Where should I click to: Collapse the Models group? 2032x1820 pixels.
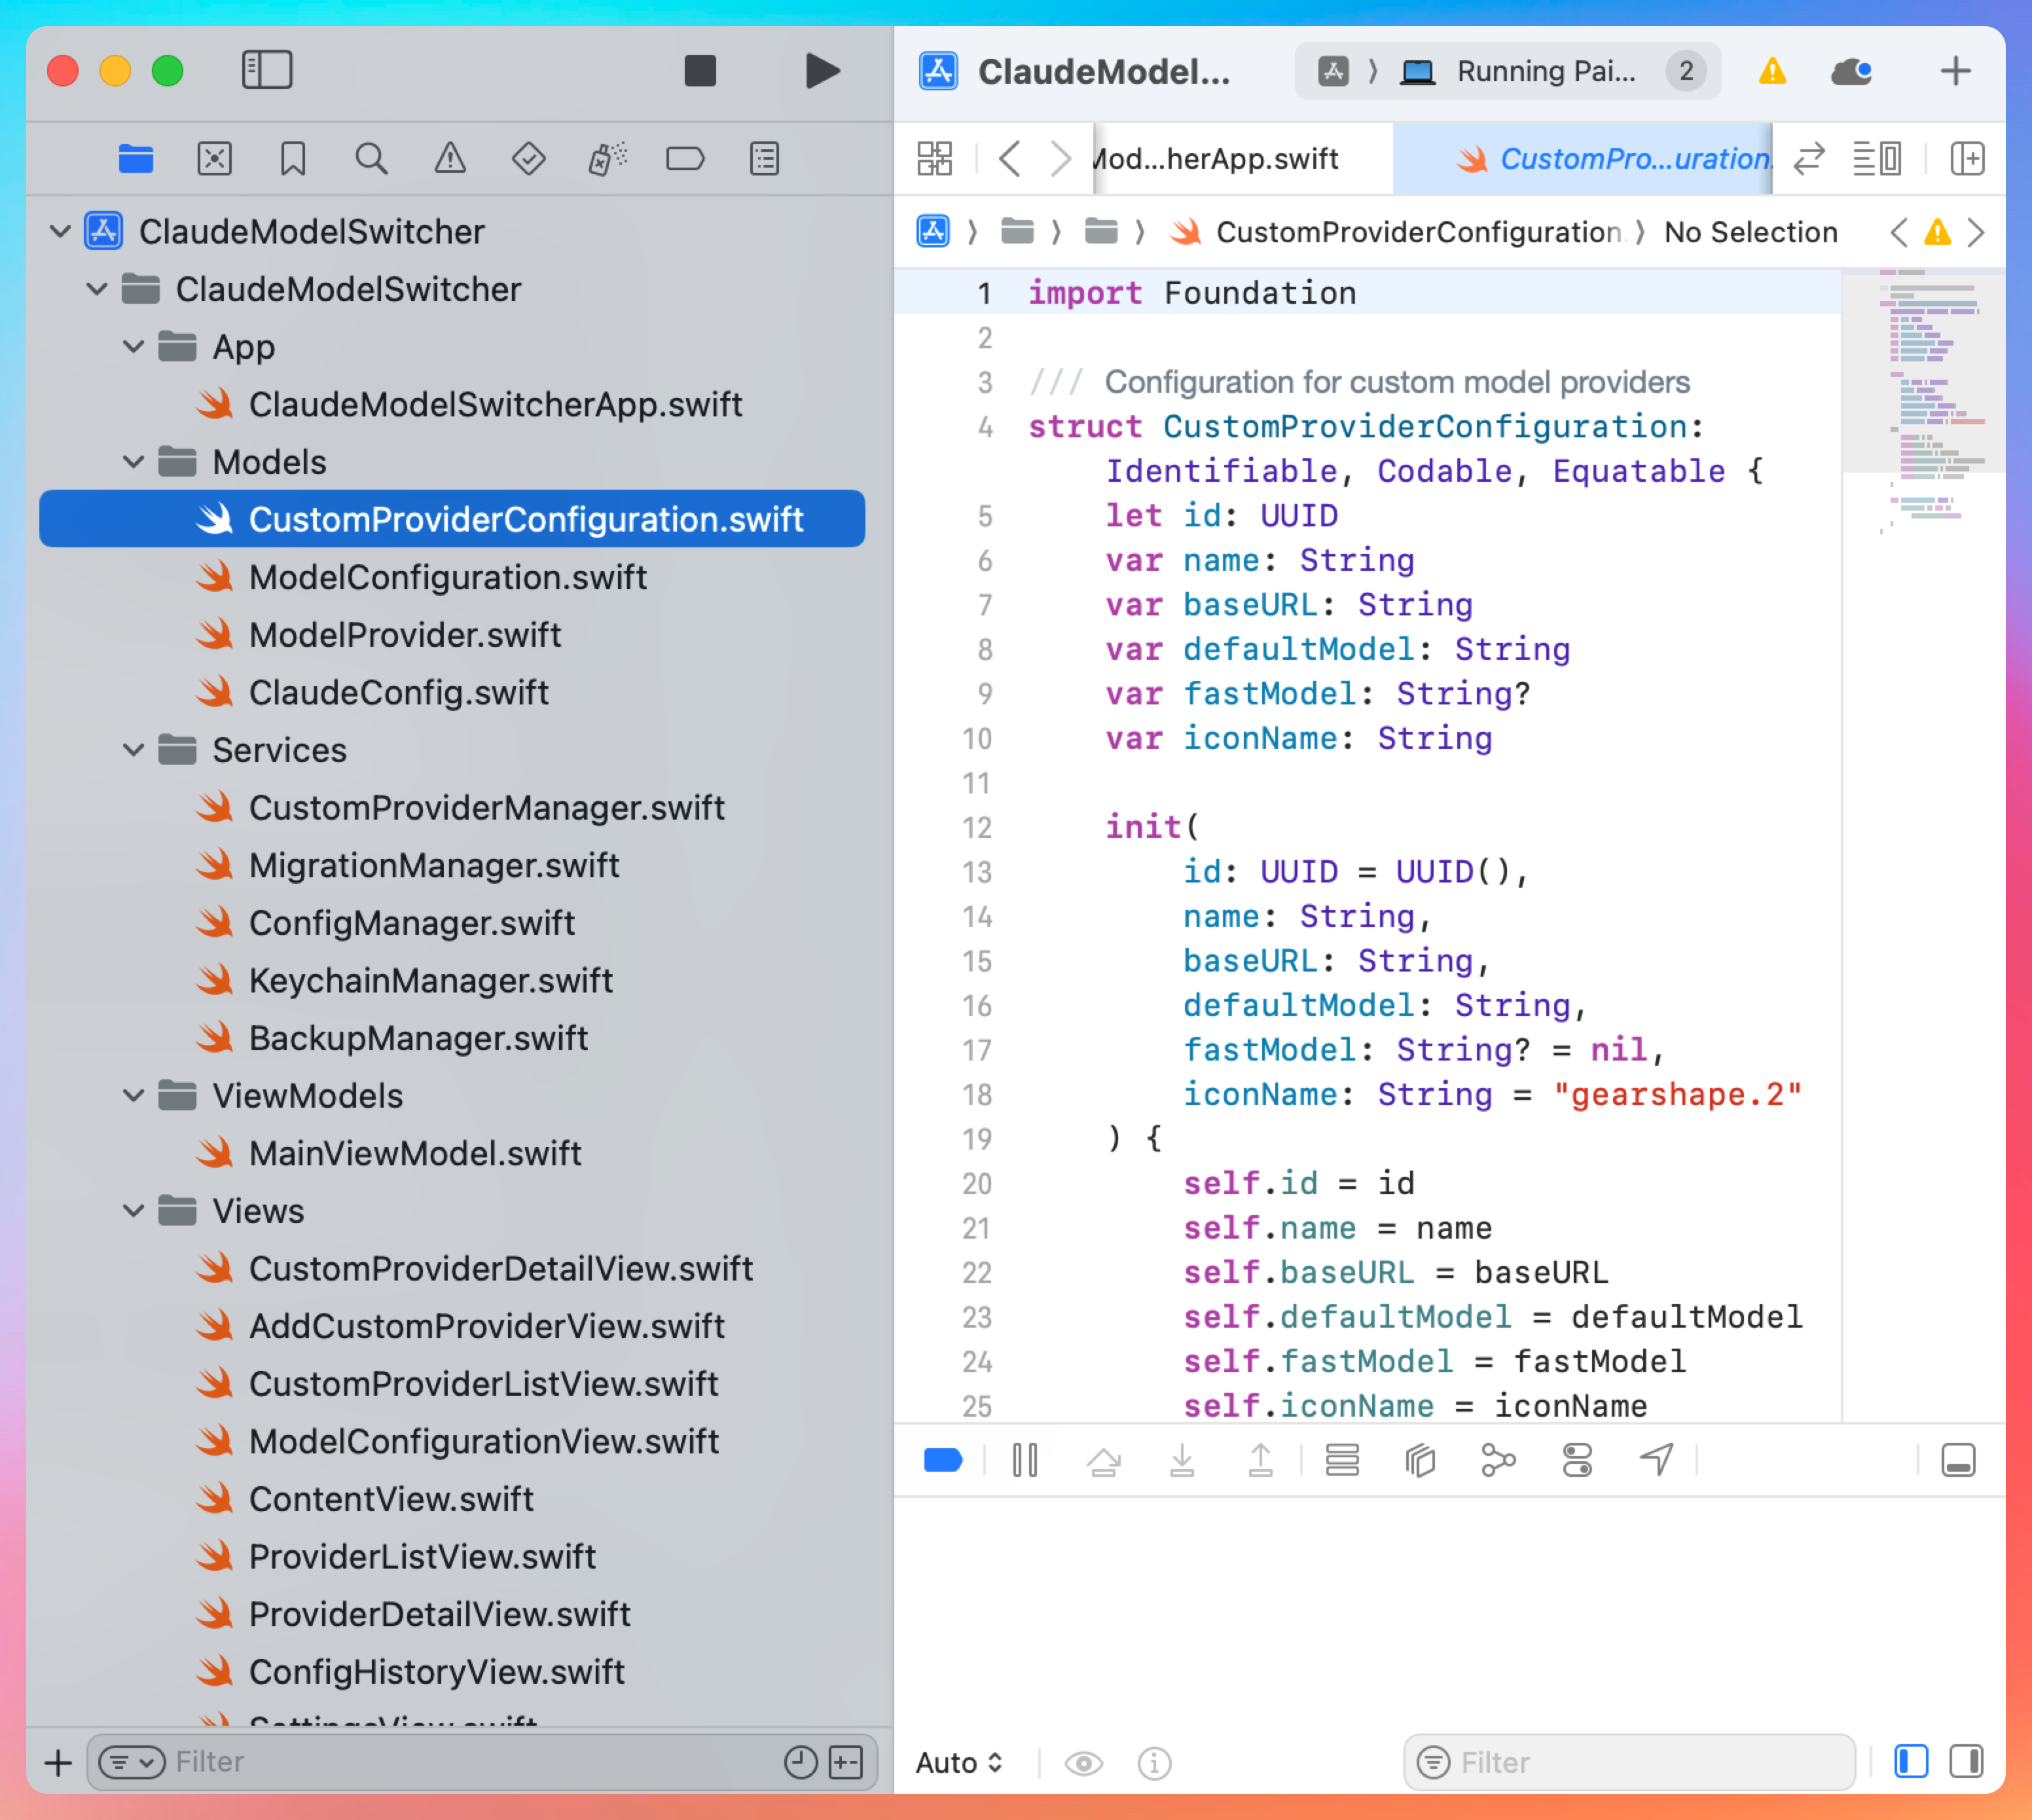click(133, 462)
